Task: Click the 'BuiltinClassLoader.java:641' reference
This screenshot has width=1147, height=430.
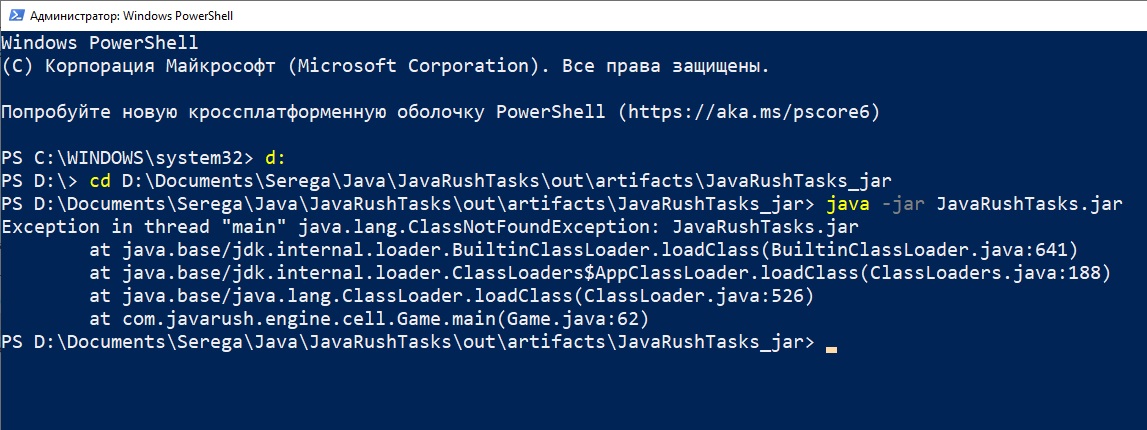Action: tap(927, 250)
